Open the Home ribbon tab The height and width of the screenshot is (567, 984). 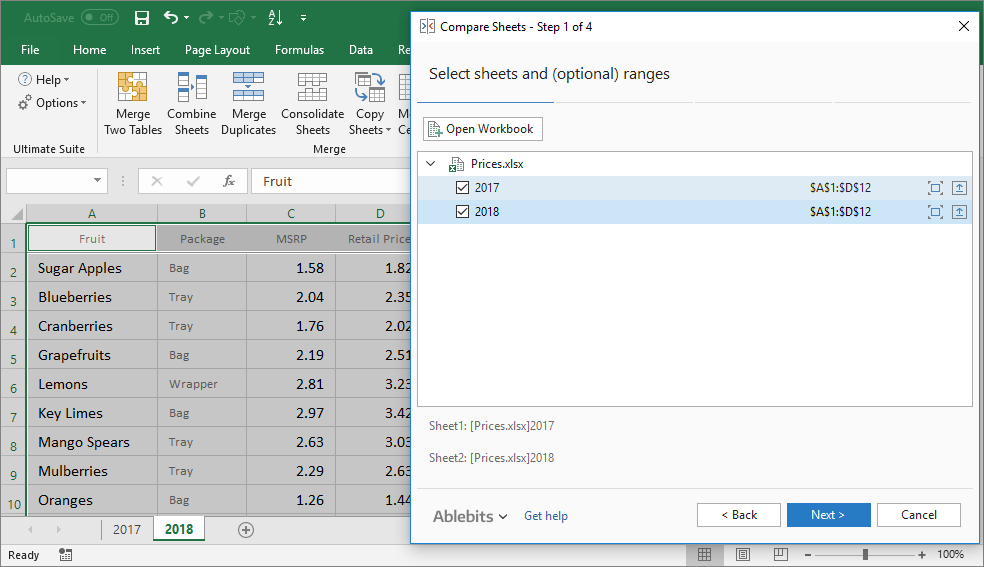click(89, 50)
